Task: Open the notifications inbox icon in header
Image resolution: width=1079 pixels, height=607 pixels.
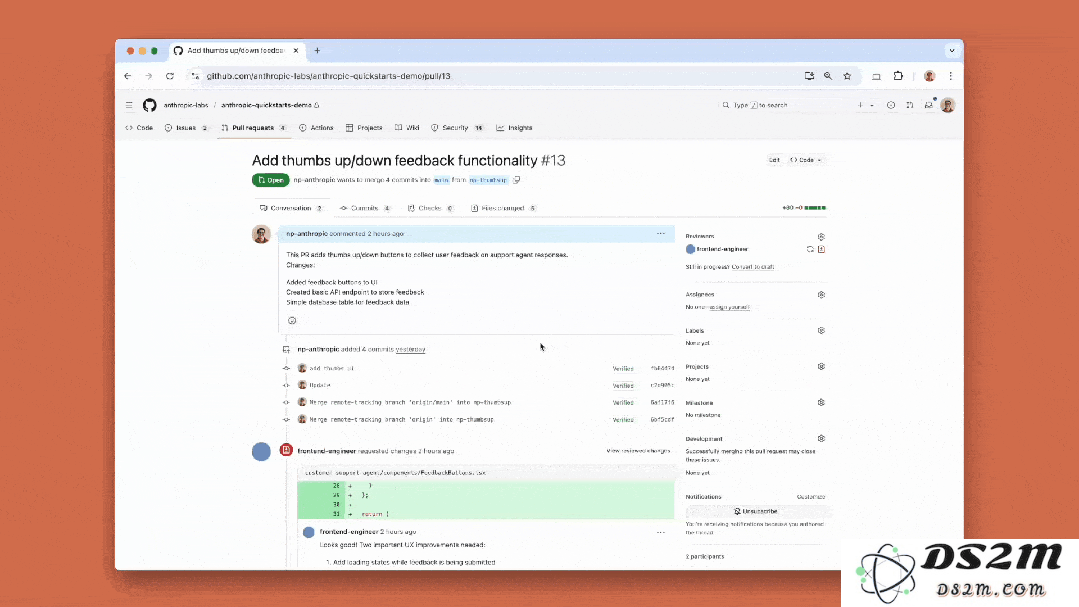Action: click(x=929, y=105)
